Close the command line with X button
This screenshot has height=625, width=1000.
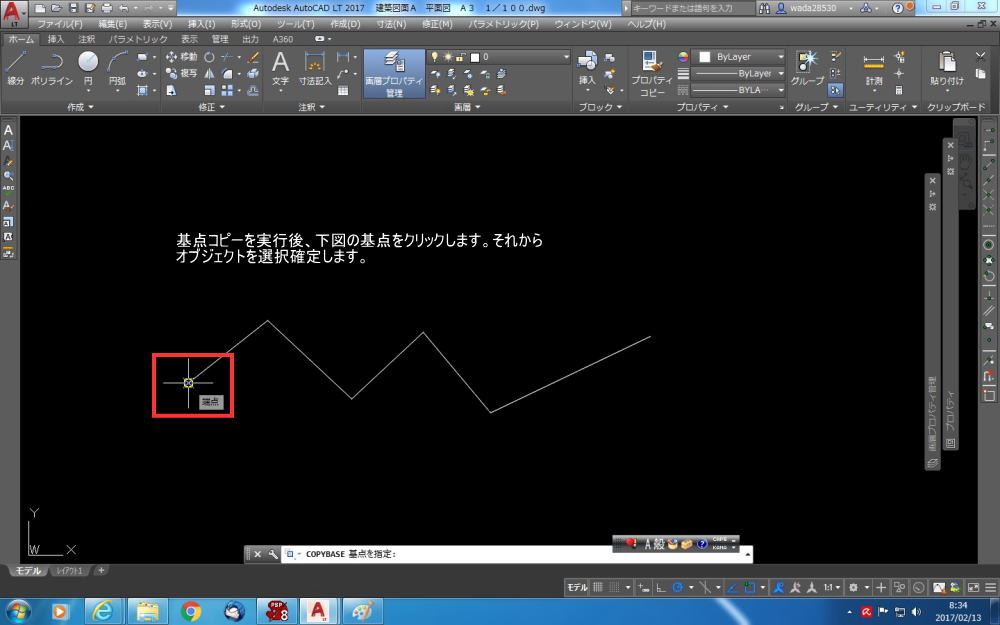(x=258, y=554)
